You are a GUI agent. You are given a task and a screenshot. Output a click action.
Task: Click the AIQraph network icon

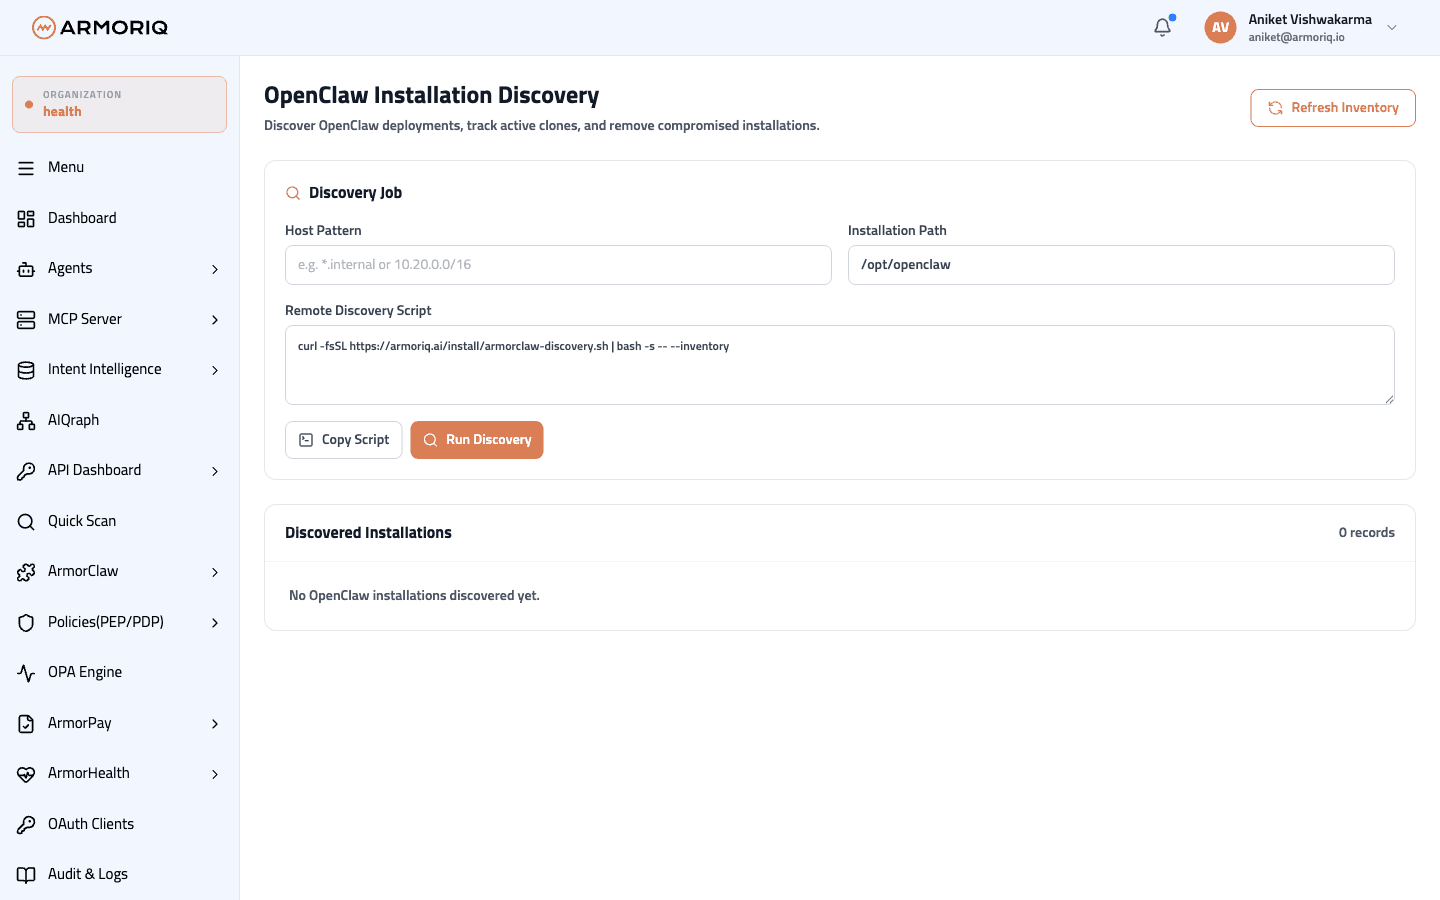tap(26, 420)
